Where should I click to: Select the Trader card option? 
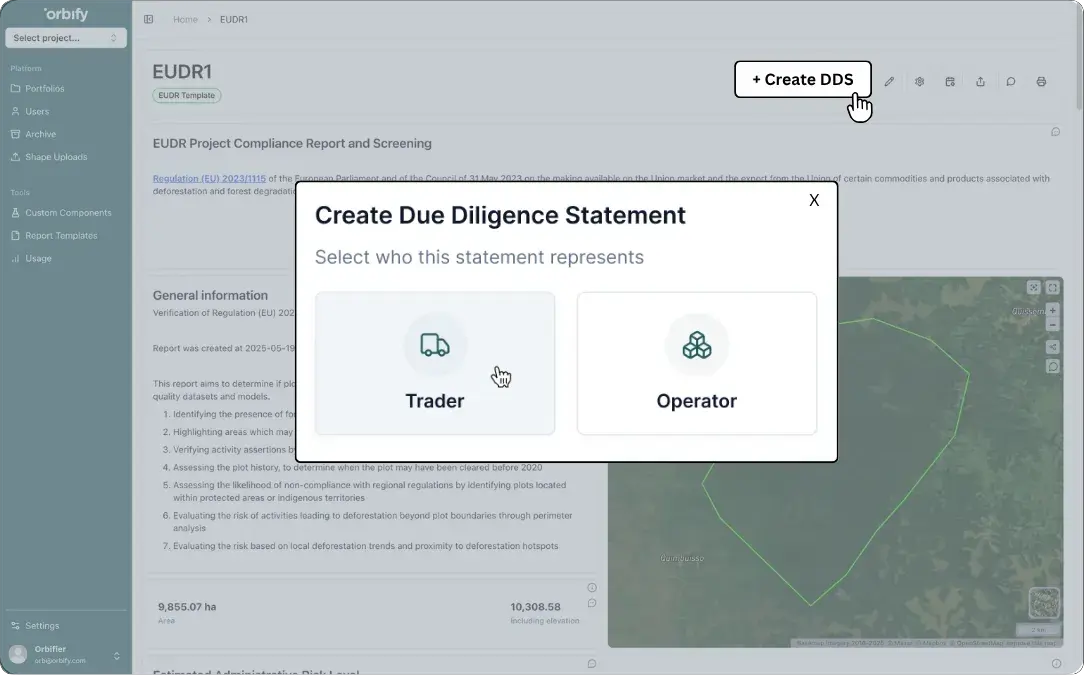[435, 364]
